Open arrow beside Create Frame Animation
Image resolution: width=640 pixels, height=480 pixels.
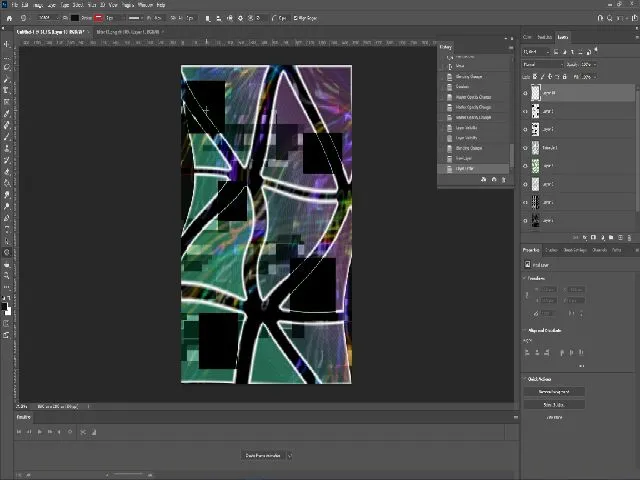(290, 456)
